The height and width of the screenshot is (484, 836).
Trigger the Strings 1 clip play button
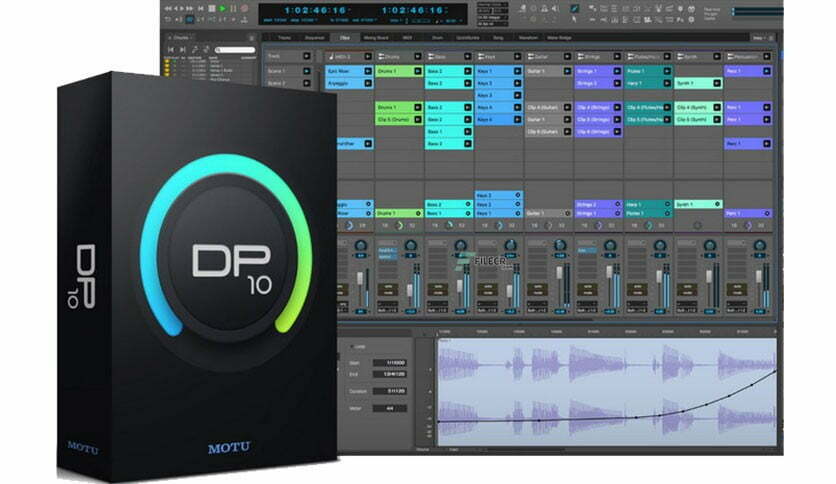coord(617,71)
